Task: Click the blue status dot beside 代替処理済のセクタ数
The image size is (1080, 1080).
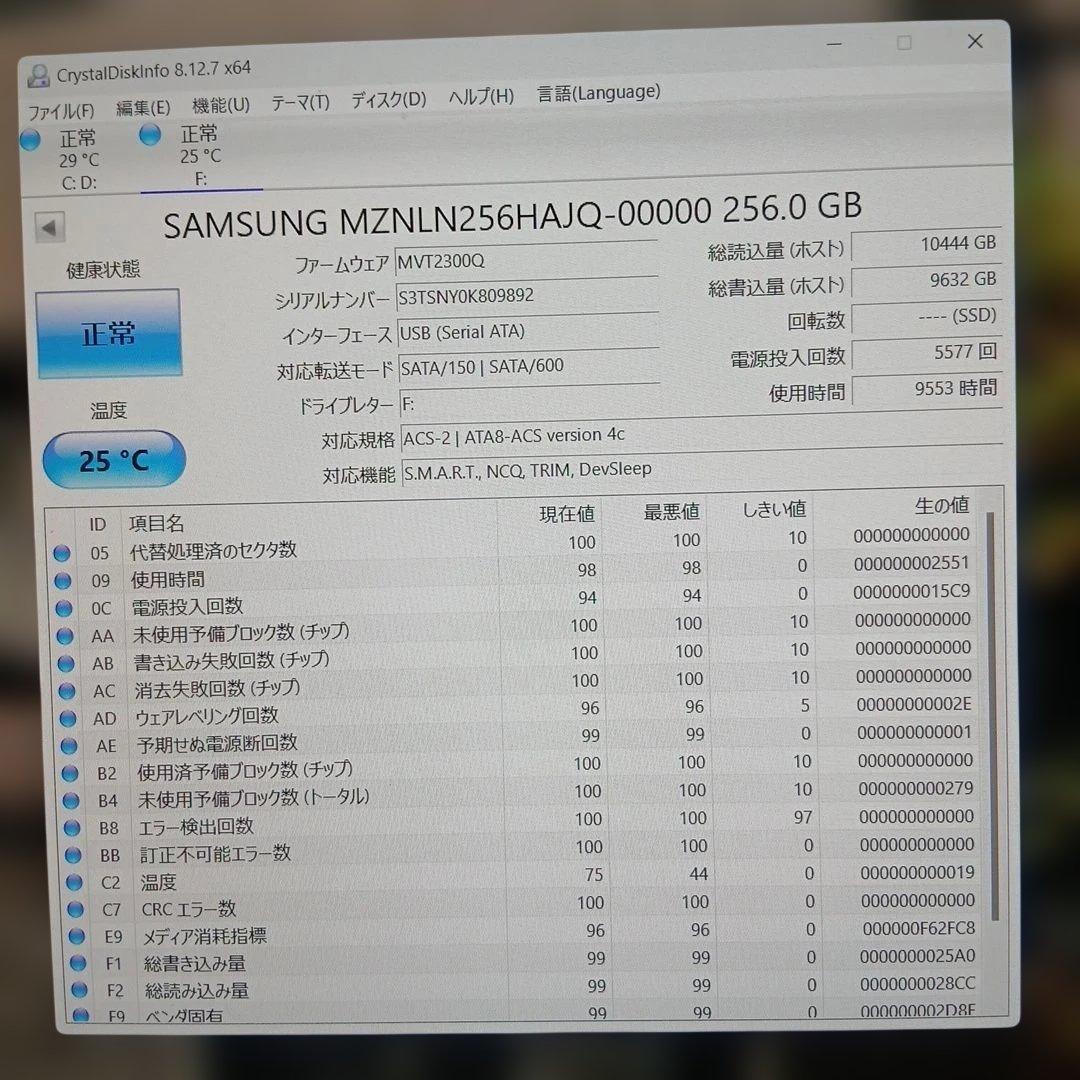Action: click(61, 551)
